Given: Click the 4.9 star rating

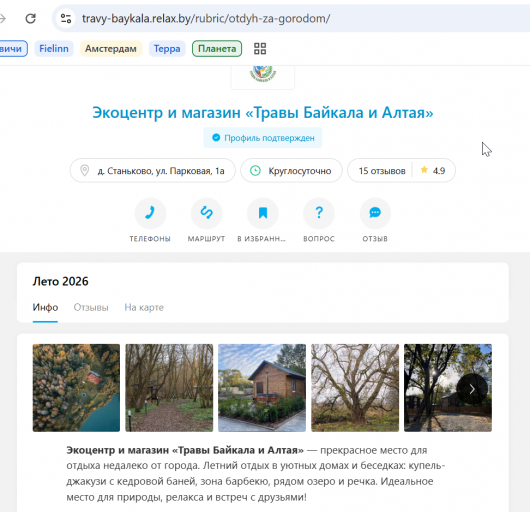Looking at the screenshot, I should (x=433, y=171).
